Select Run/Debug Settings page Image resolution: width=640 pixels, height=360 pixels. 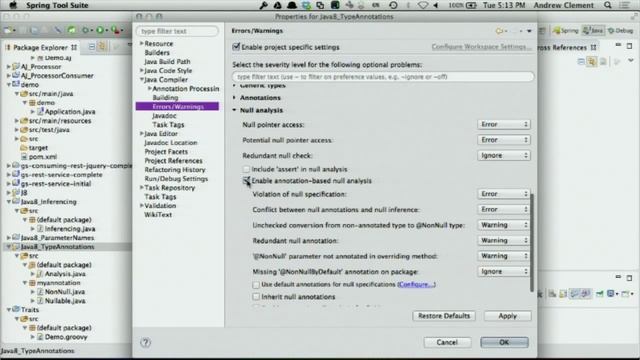click(176, 178)
